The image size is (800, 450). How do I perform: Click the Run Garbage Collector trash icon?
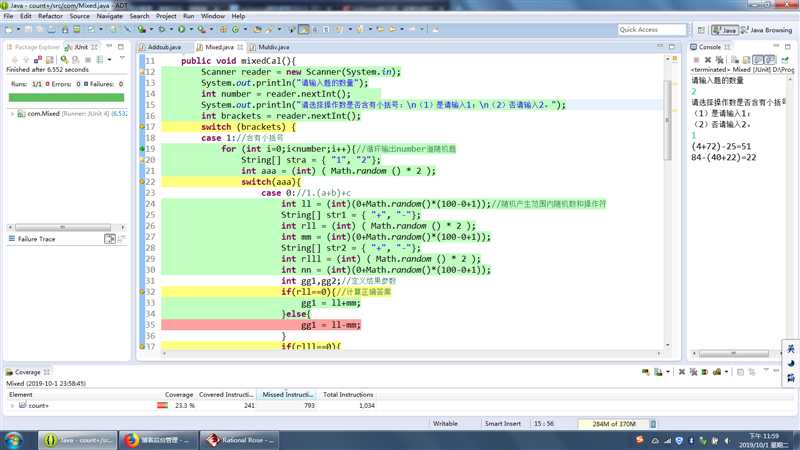(x=653, y=423)
